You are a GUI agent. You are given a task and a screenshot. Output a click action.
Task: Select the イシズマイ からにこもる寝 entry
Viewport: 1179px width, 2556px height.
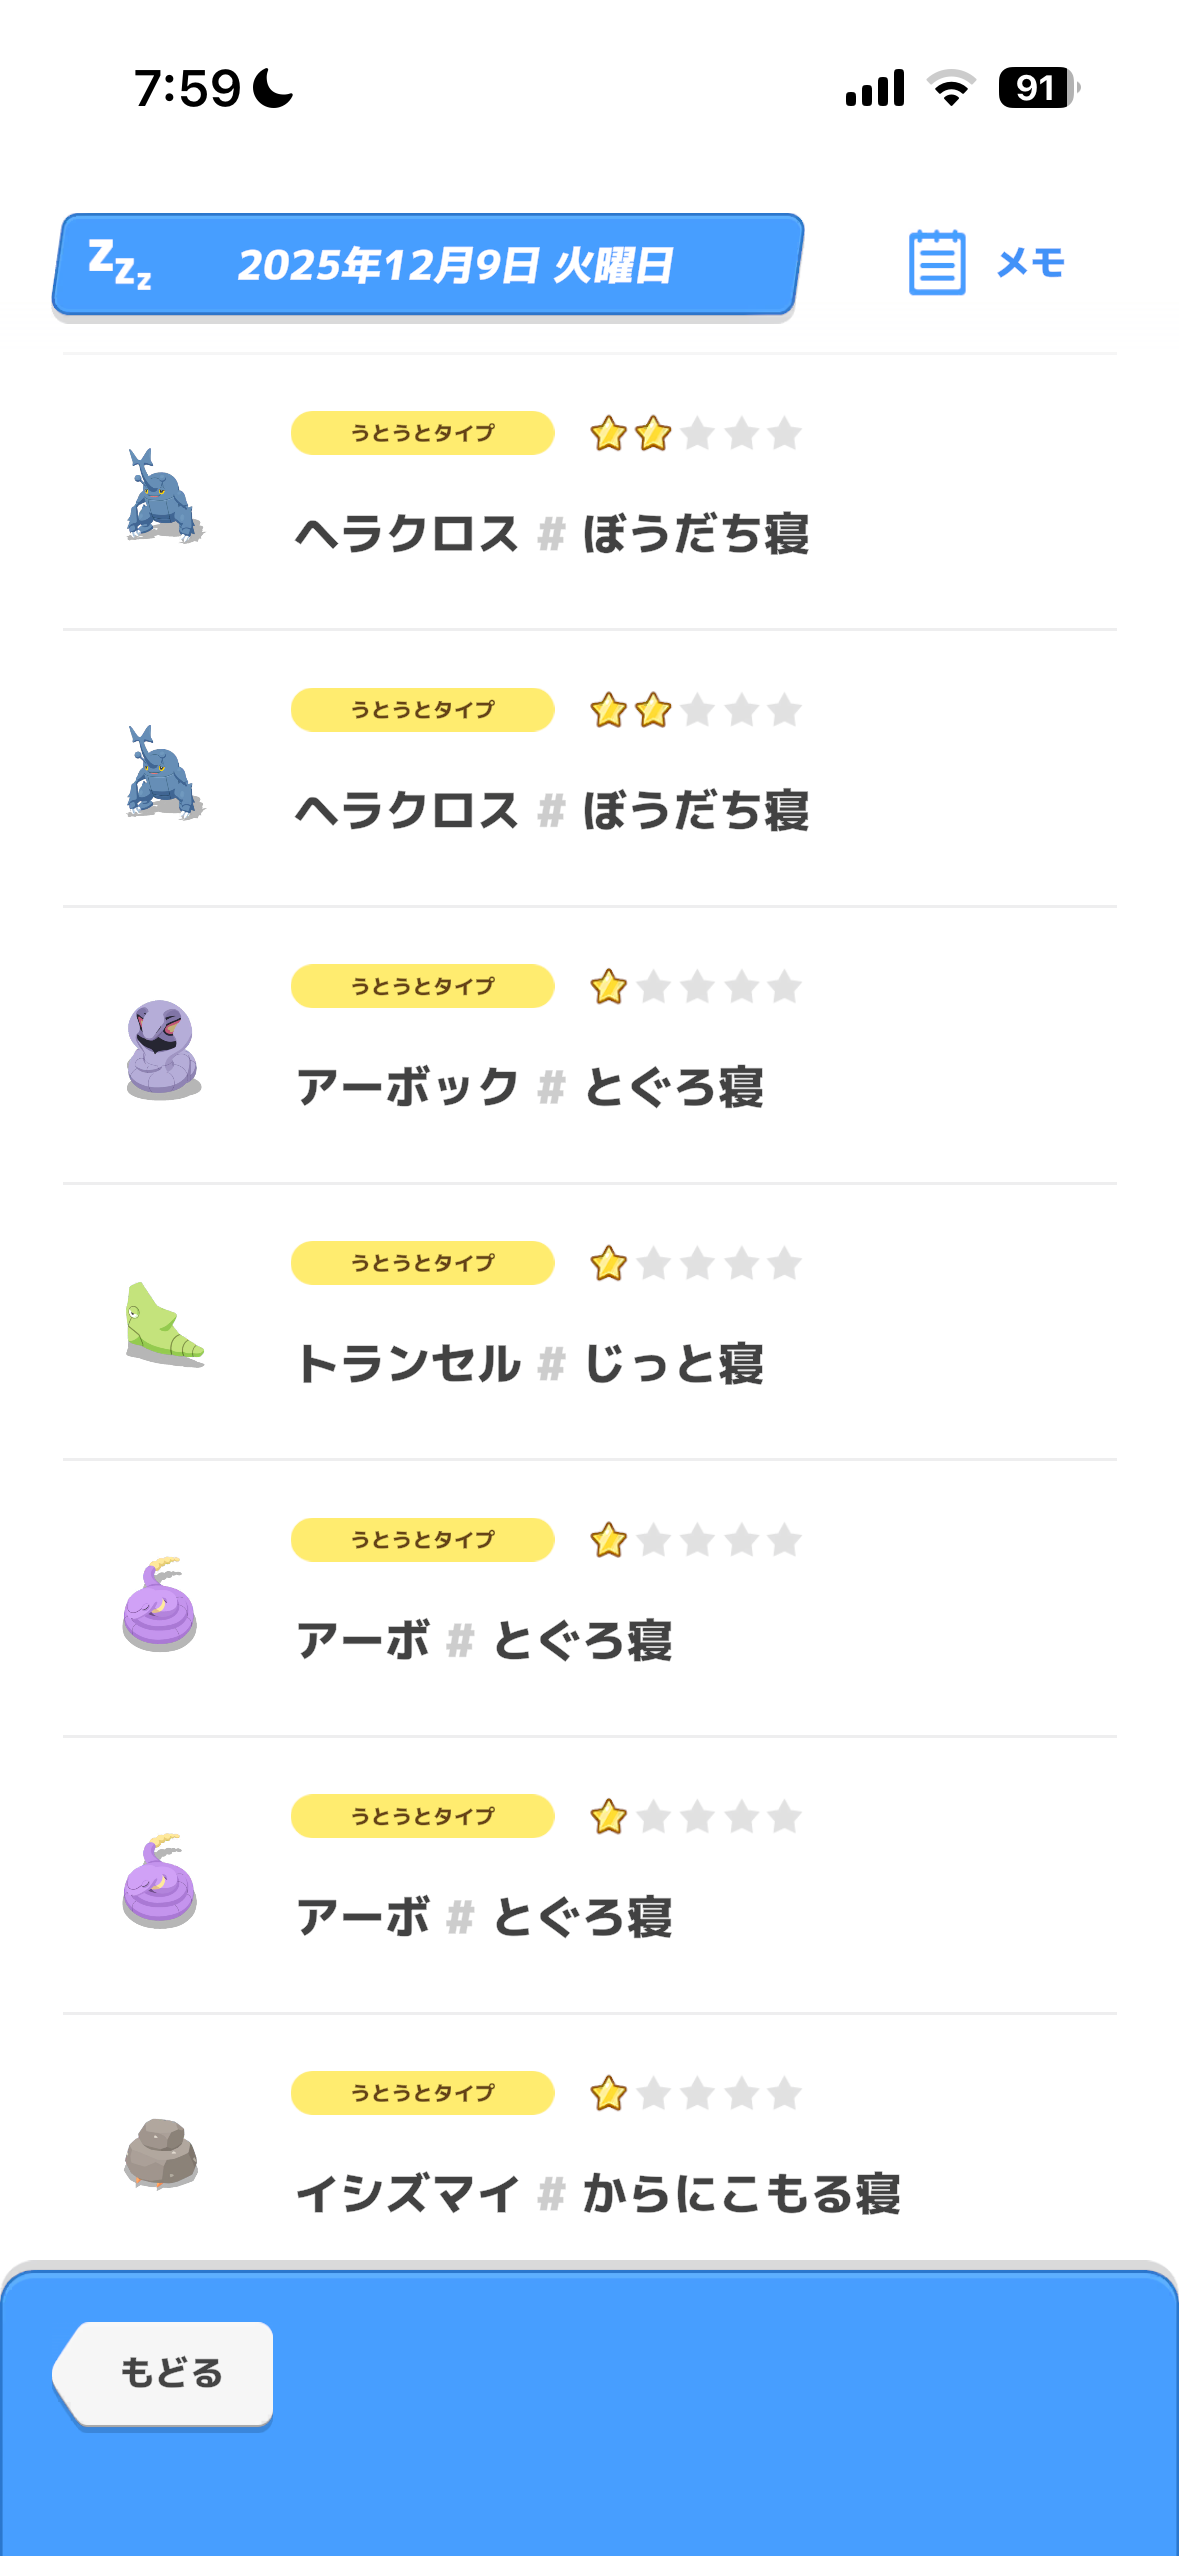[x=598, y=2194]
